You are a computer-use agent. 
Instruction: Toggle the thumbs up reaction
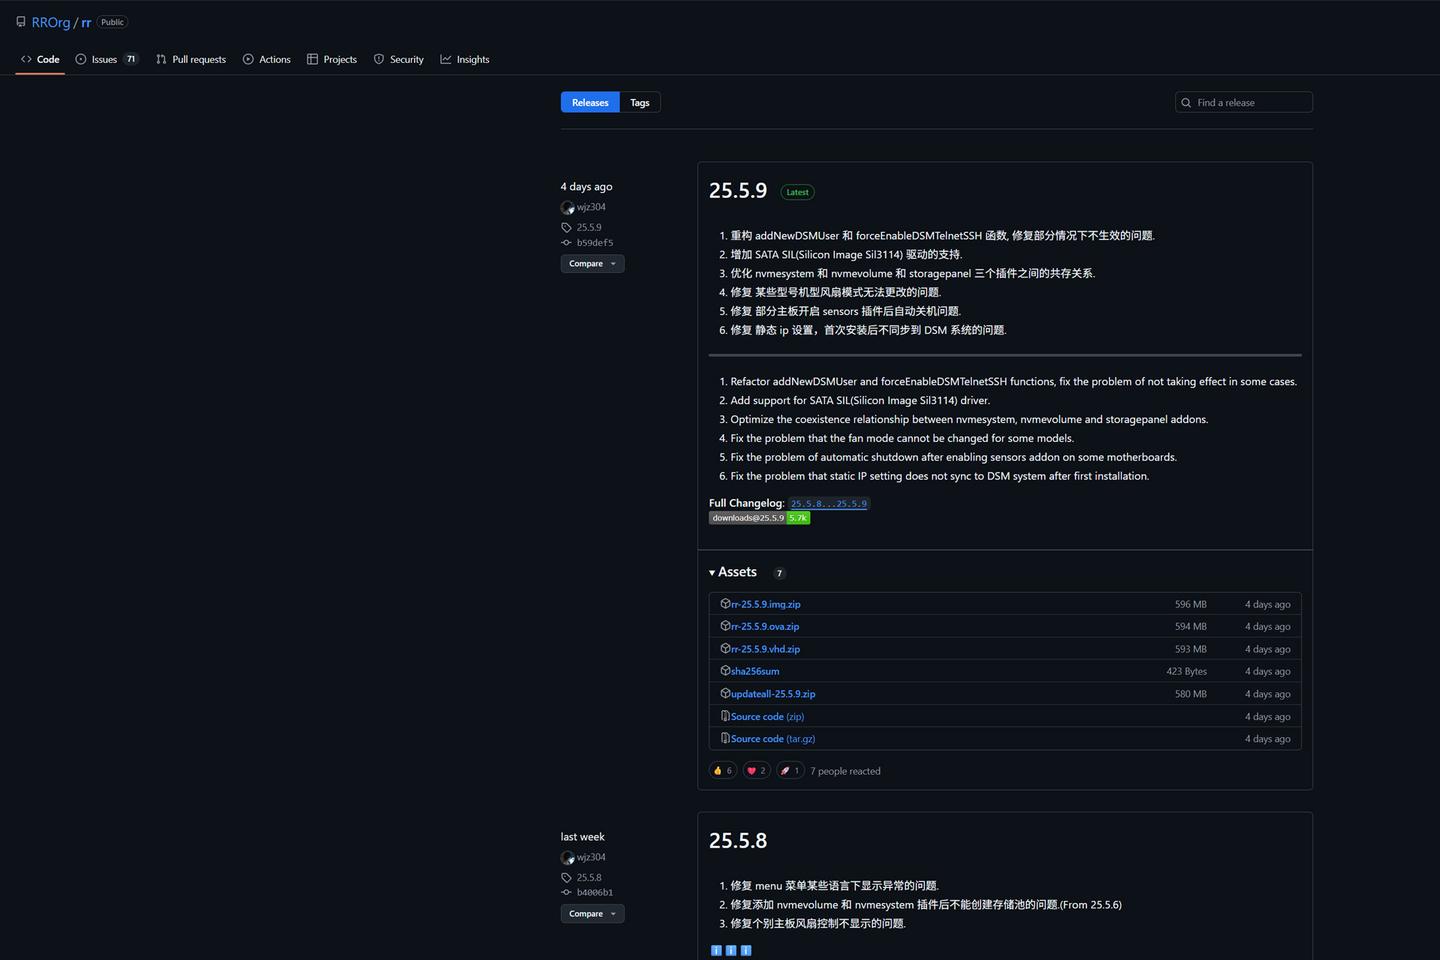click(x=723, y=770)
